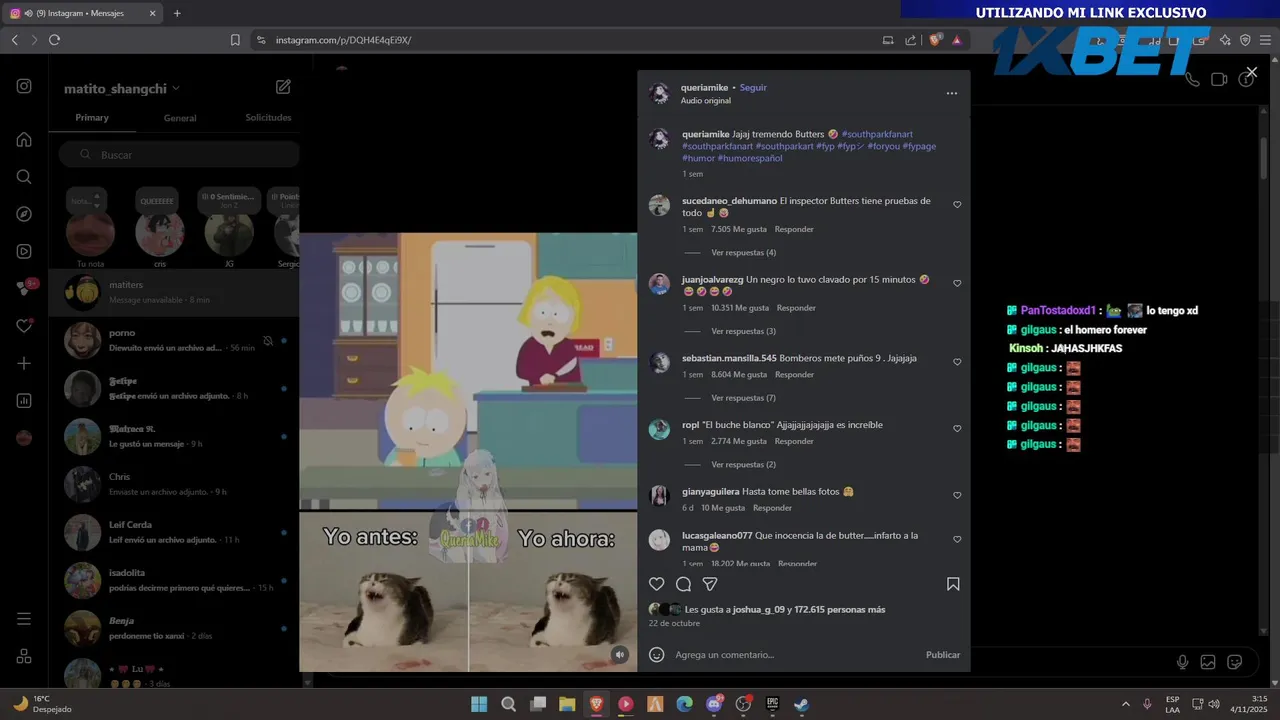
Task: Select the Instagram Mensajes browser tab
Action: (84, 13)
